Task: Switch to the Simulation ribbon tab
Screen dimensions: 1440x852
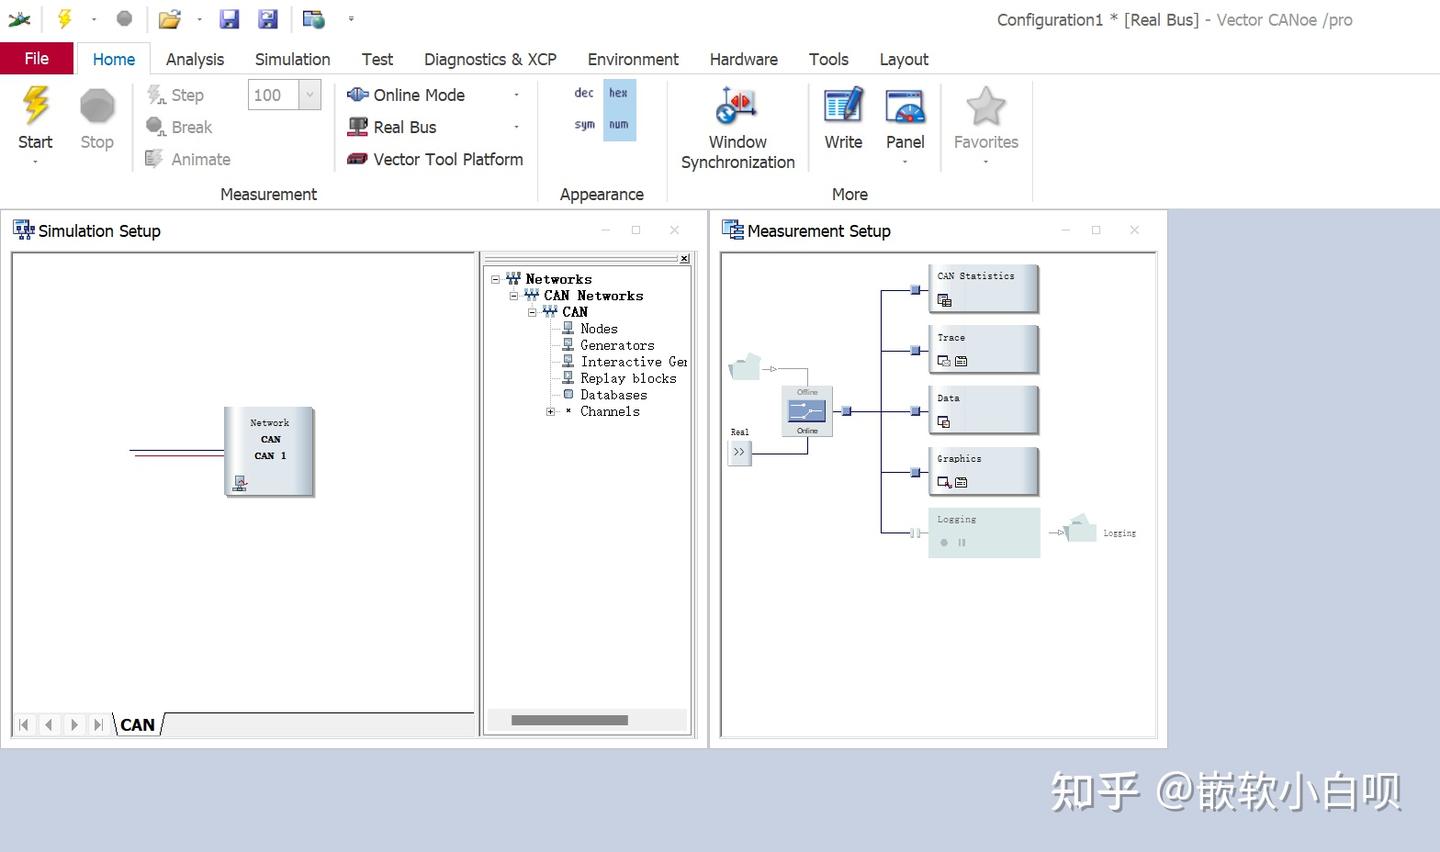Action: tap(292, 59)
